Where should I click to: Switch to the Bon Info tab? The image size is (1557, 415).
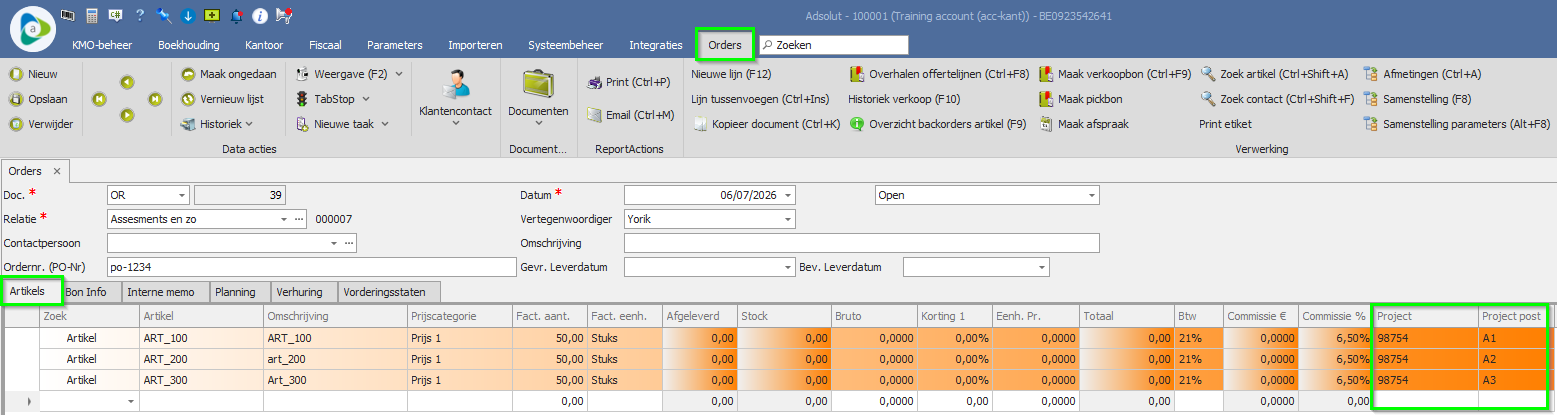coord(86,292)
